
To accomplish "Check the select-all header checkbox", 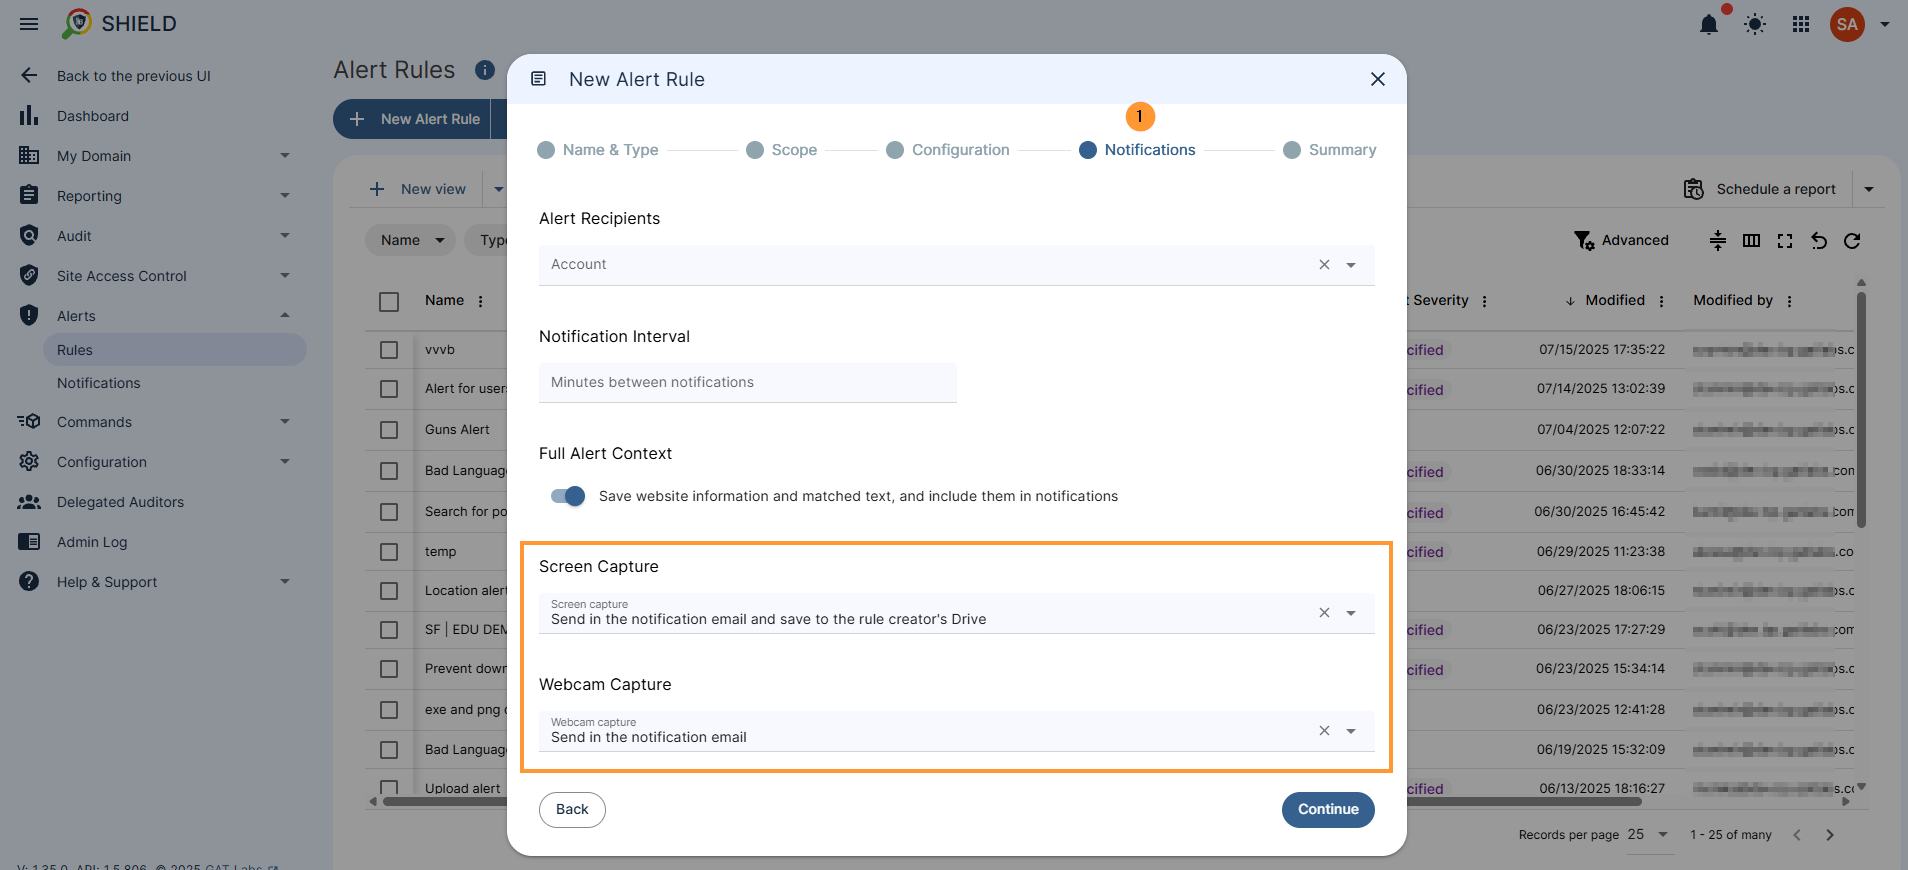I will pos(389,301).
